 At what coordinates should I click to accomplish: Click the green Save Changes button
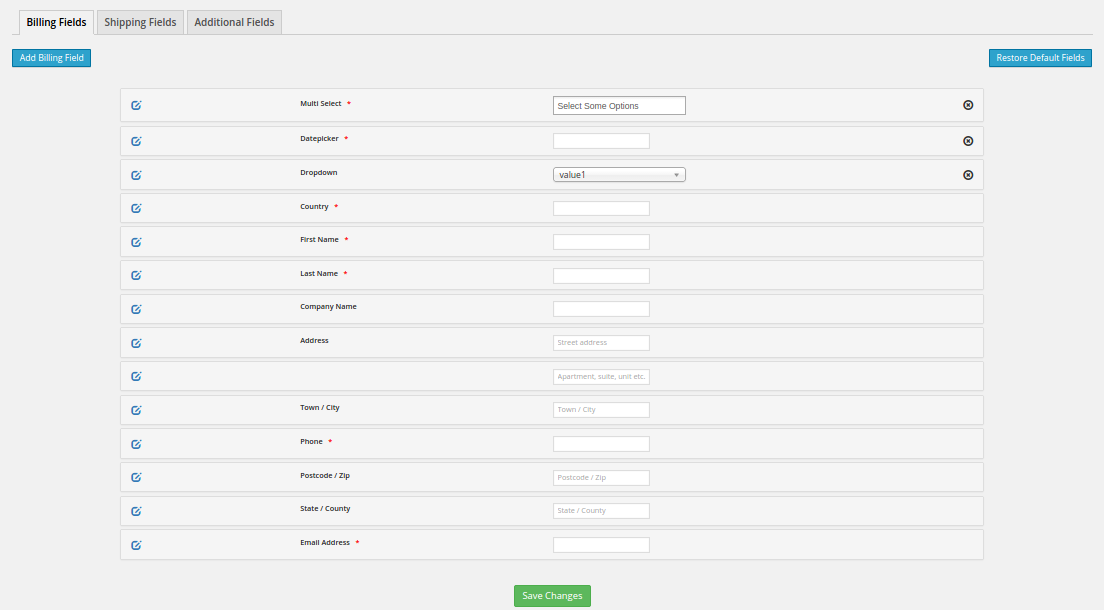[552, 596]
